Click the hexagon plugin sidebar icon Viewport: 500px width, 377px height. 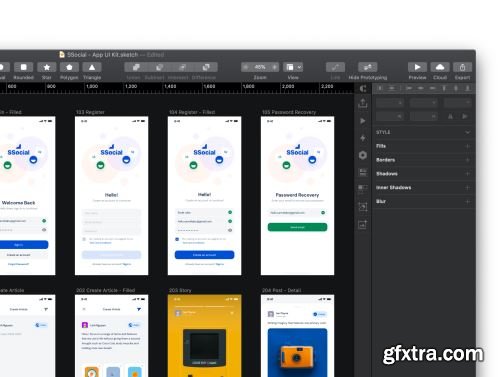pyautogui.click(x=363, y=155)
